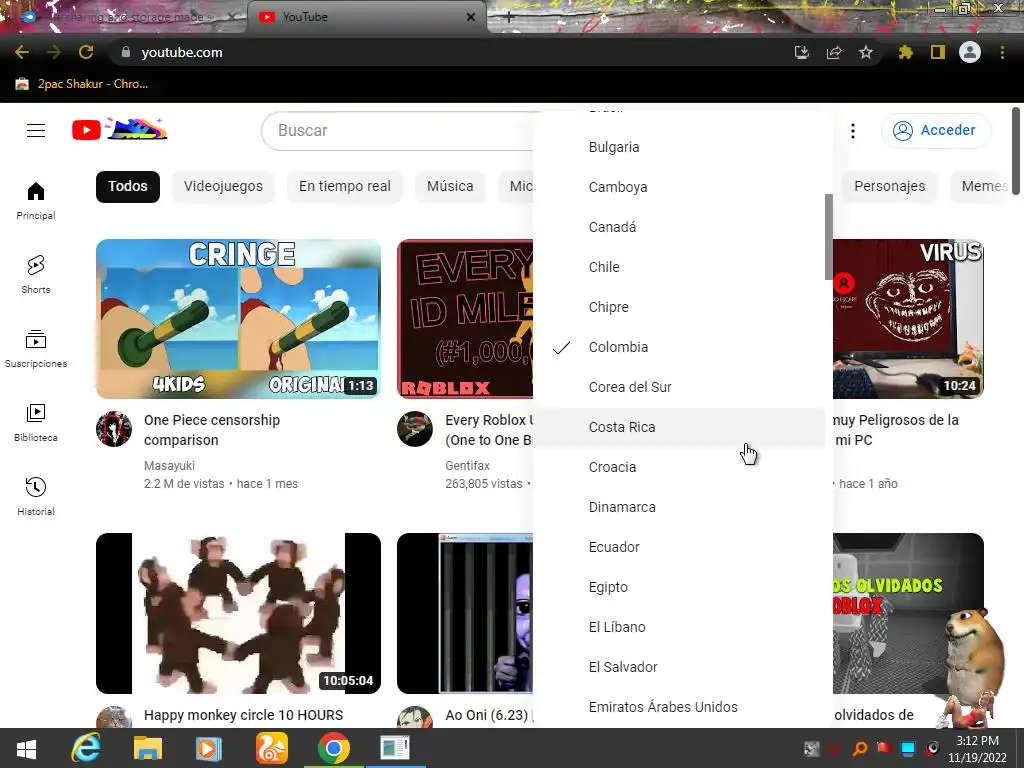The height and width of the screenshot is (768, 1024).
Task: Choose Camboya in location list
Action: [679, 187]
